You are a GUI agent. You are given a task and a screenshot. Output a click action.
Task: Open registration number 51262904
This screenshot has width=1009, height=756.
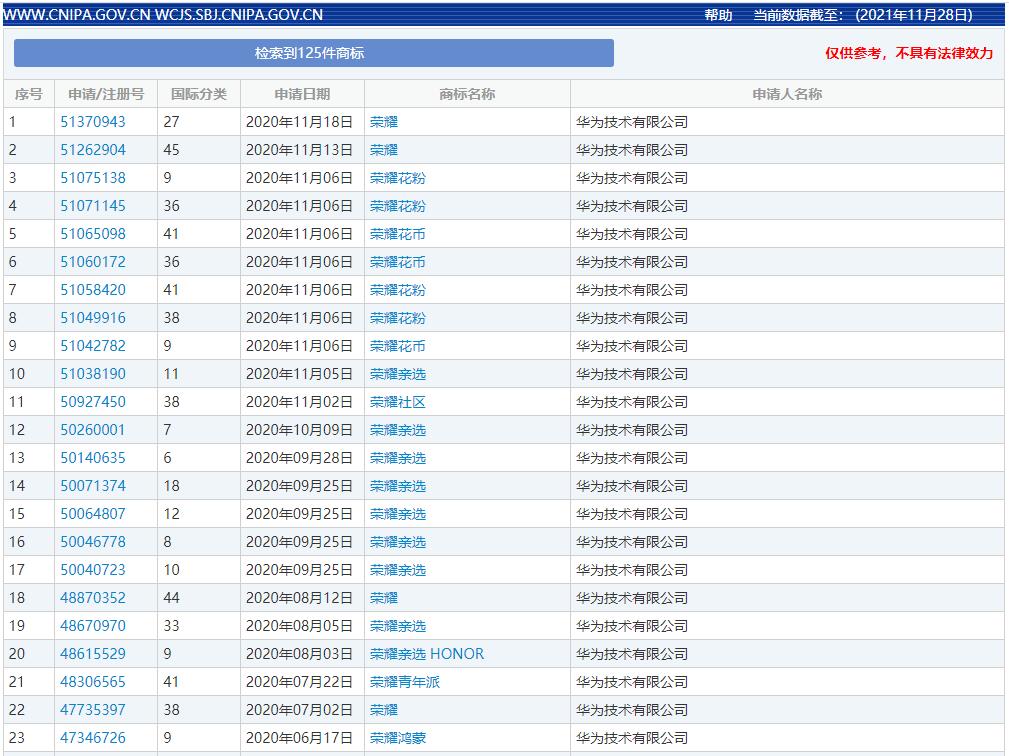point(93,150)
